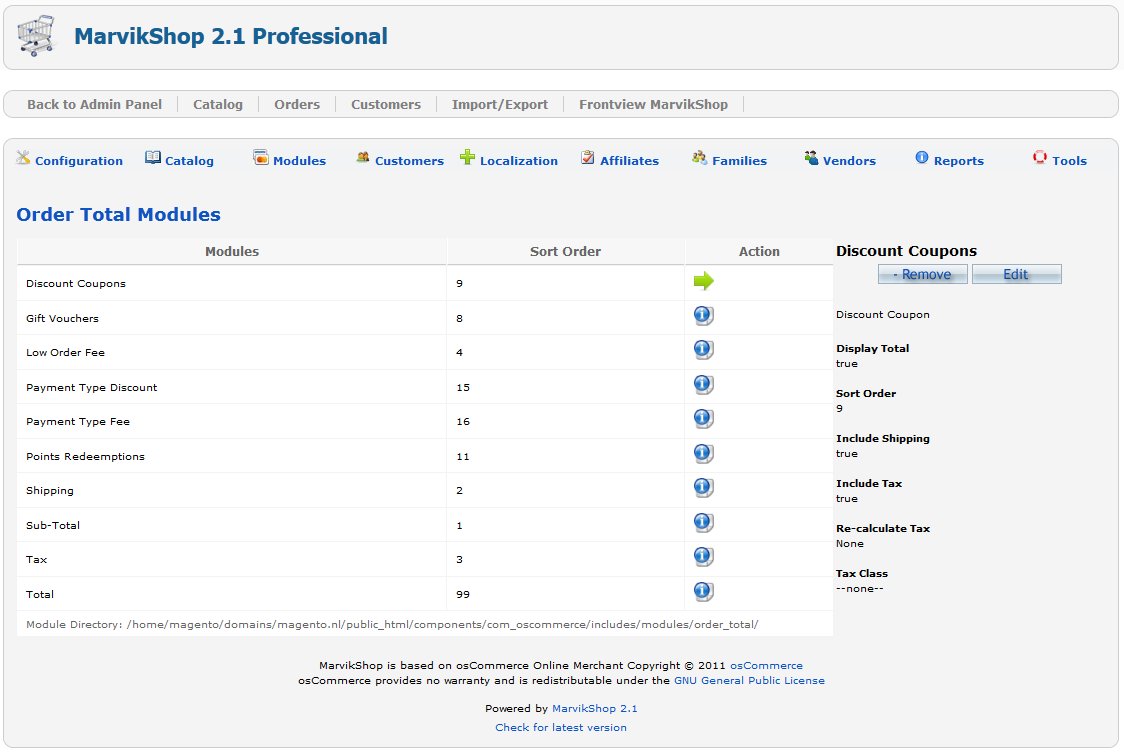
Task: Follow the osCommerce link
Action: tap(766, 666)
